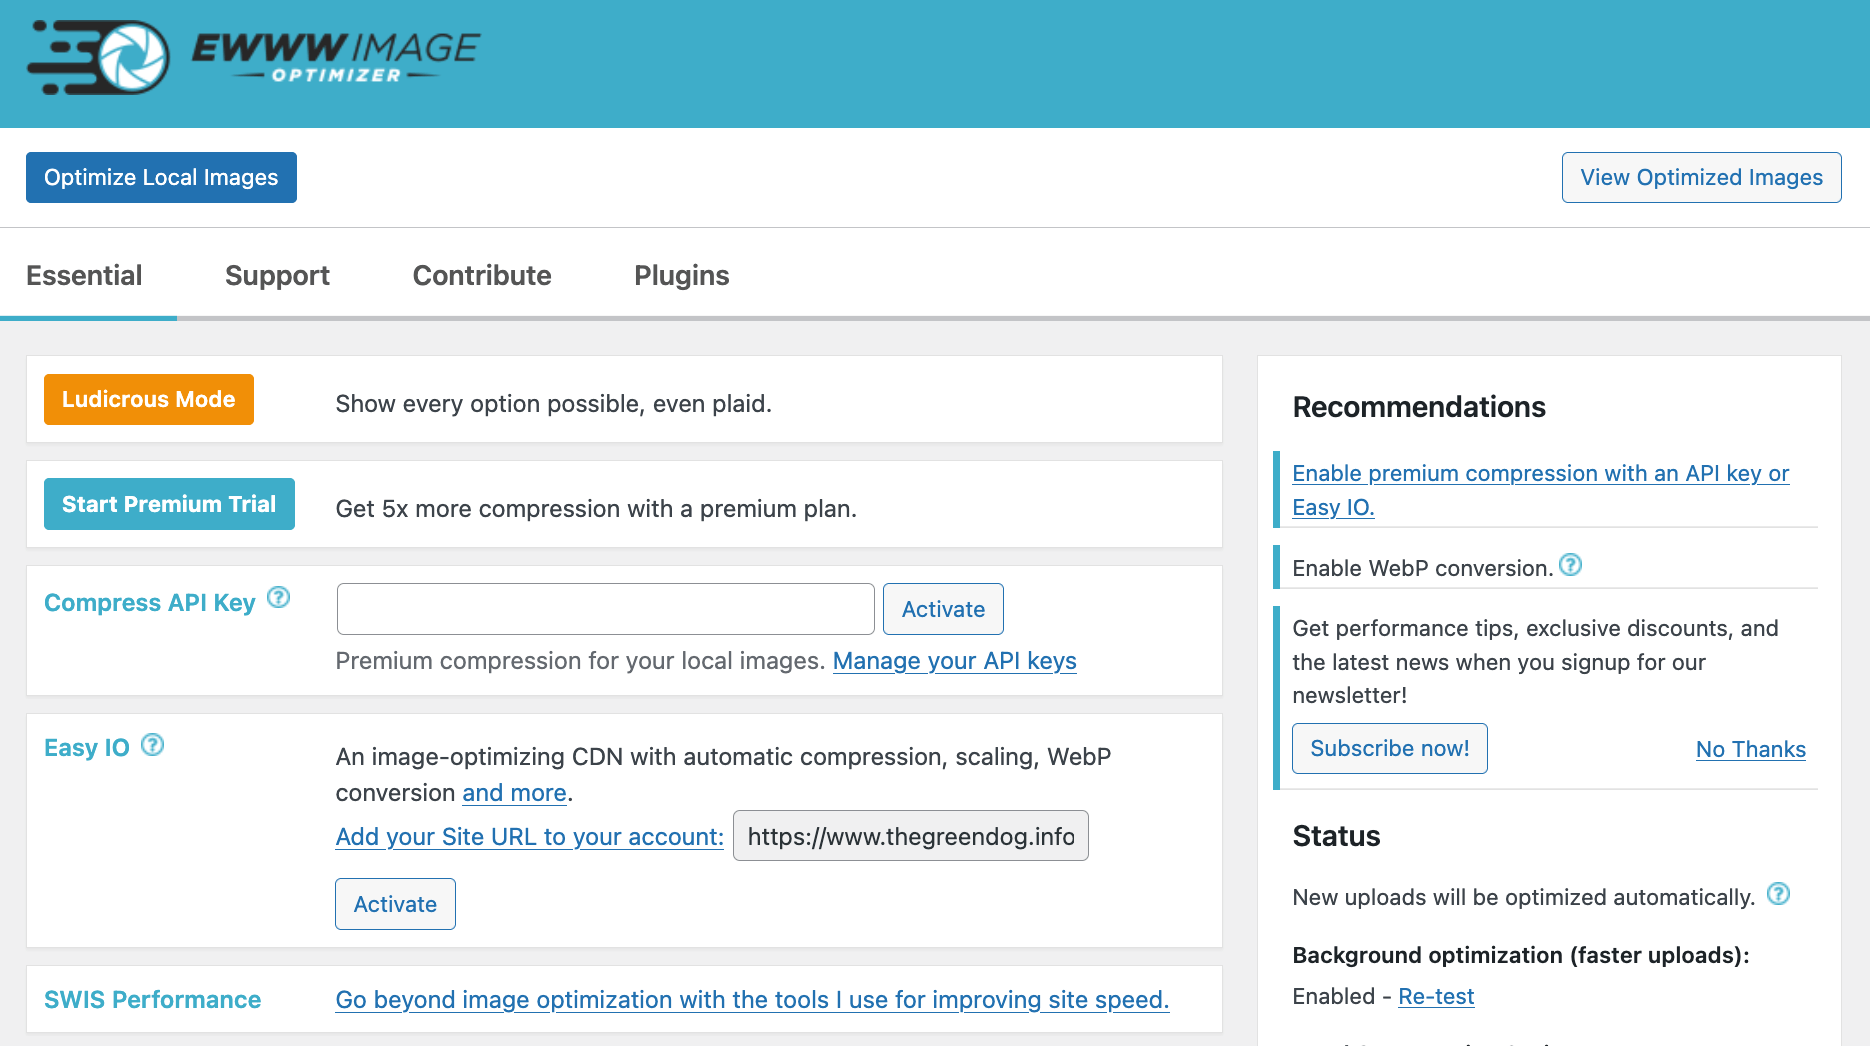Viewport: 1870px width, 1046px height.
Task: Click Optimize Local Images button
Action: click(x=161, y=178)
